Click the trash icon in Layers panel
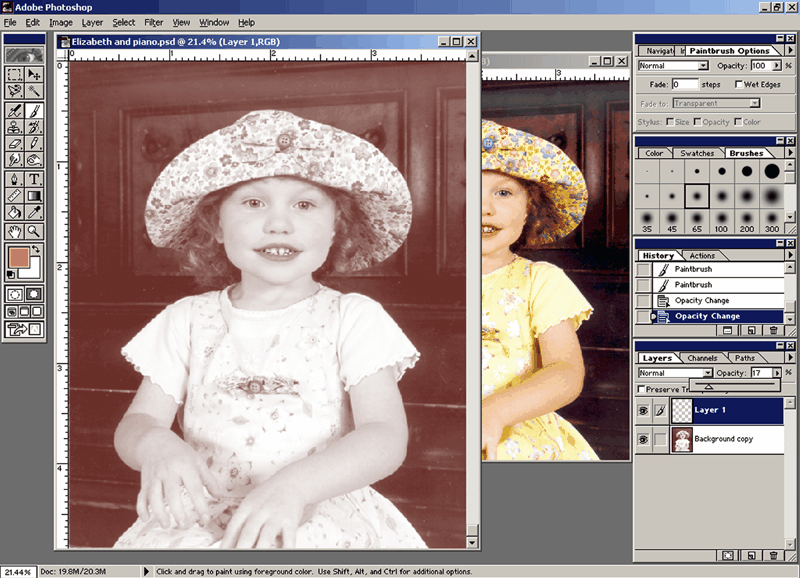800x578 pixels. point(773,554)
